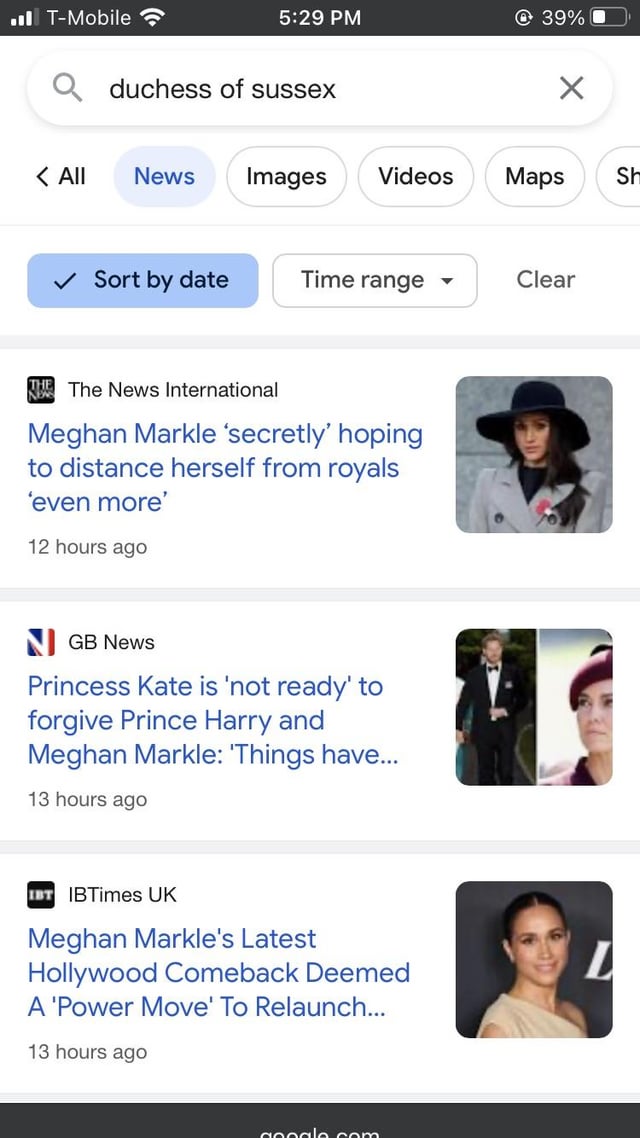Tap the back chevron beside All
This screenshot has height=1138, width=640.
[x=43, y=177]
